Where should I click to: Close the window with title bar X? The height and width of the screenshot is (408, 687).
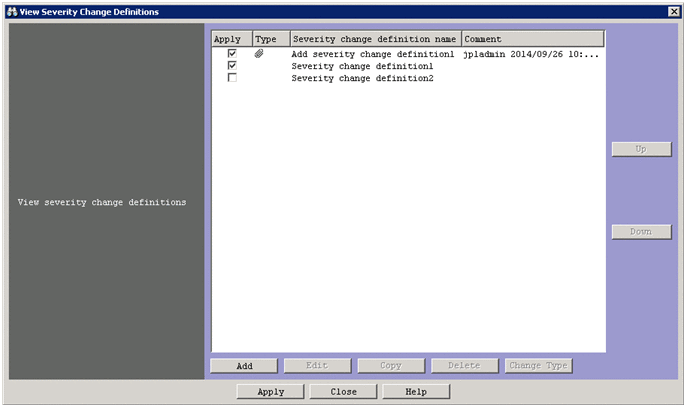(x=674, y=11)
